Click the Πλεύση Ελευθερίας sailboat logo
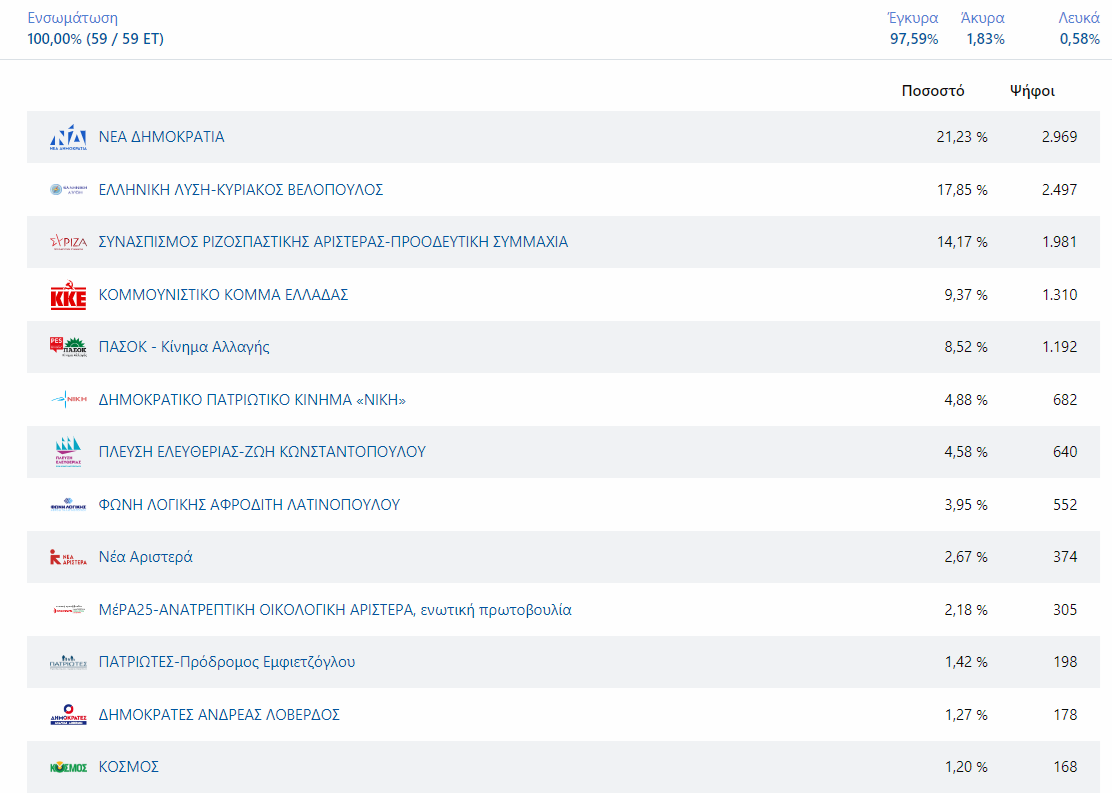The height and width of the screenshot is (793, 1112). tap(68, 452)
